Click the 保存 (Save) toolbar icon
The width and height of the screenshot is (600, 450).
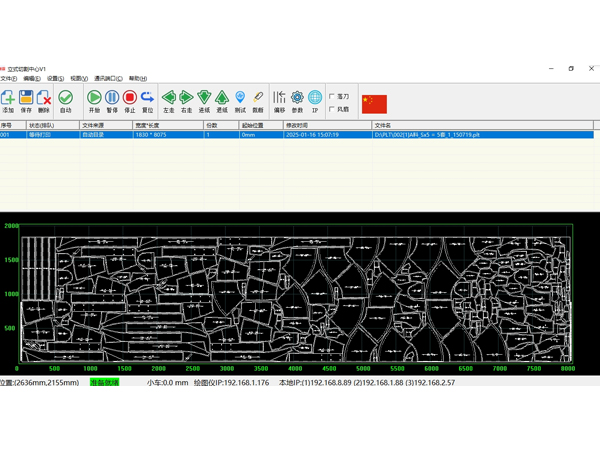tap(26, 99)
